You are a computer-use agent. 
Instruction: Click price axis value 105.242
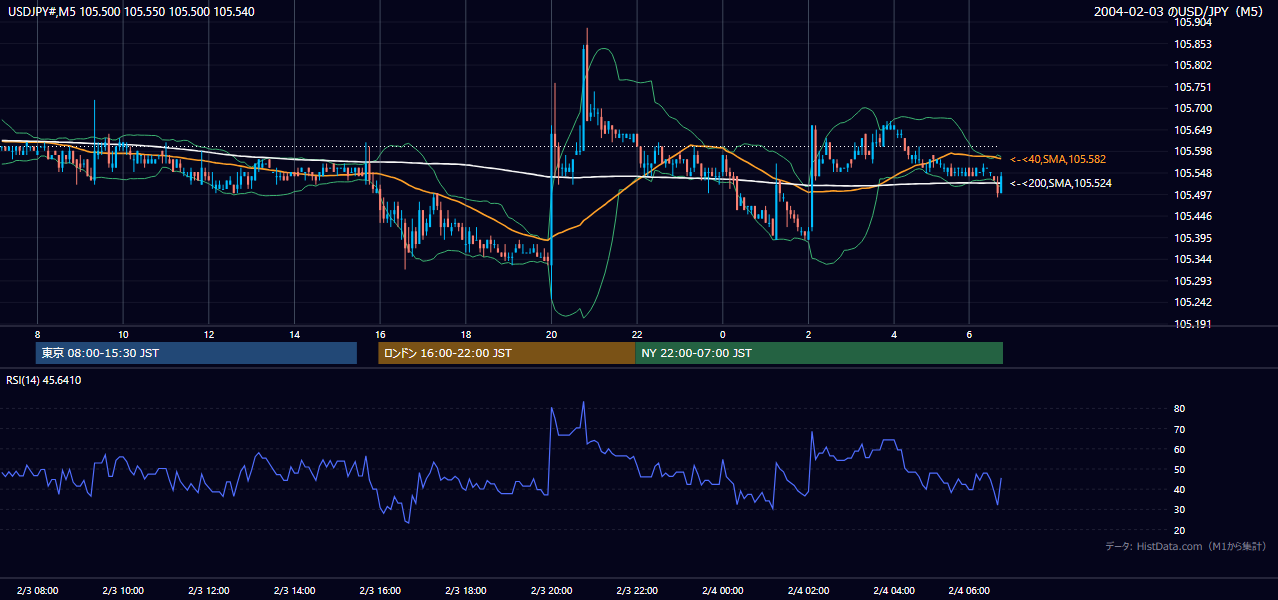point(1192,302)
